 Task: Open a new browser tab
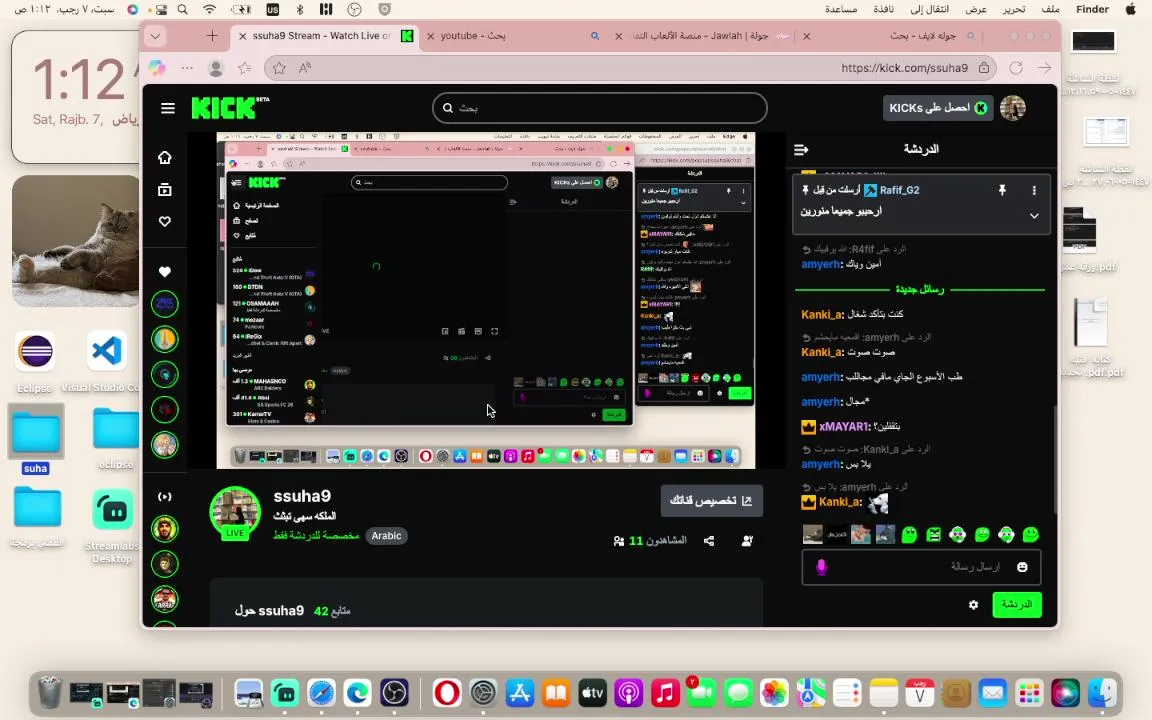tap(212, 36)
